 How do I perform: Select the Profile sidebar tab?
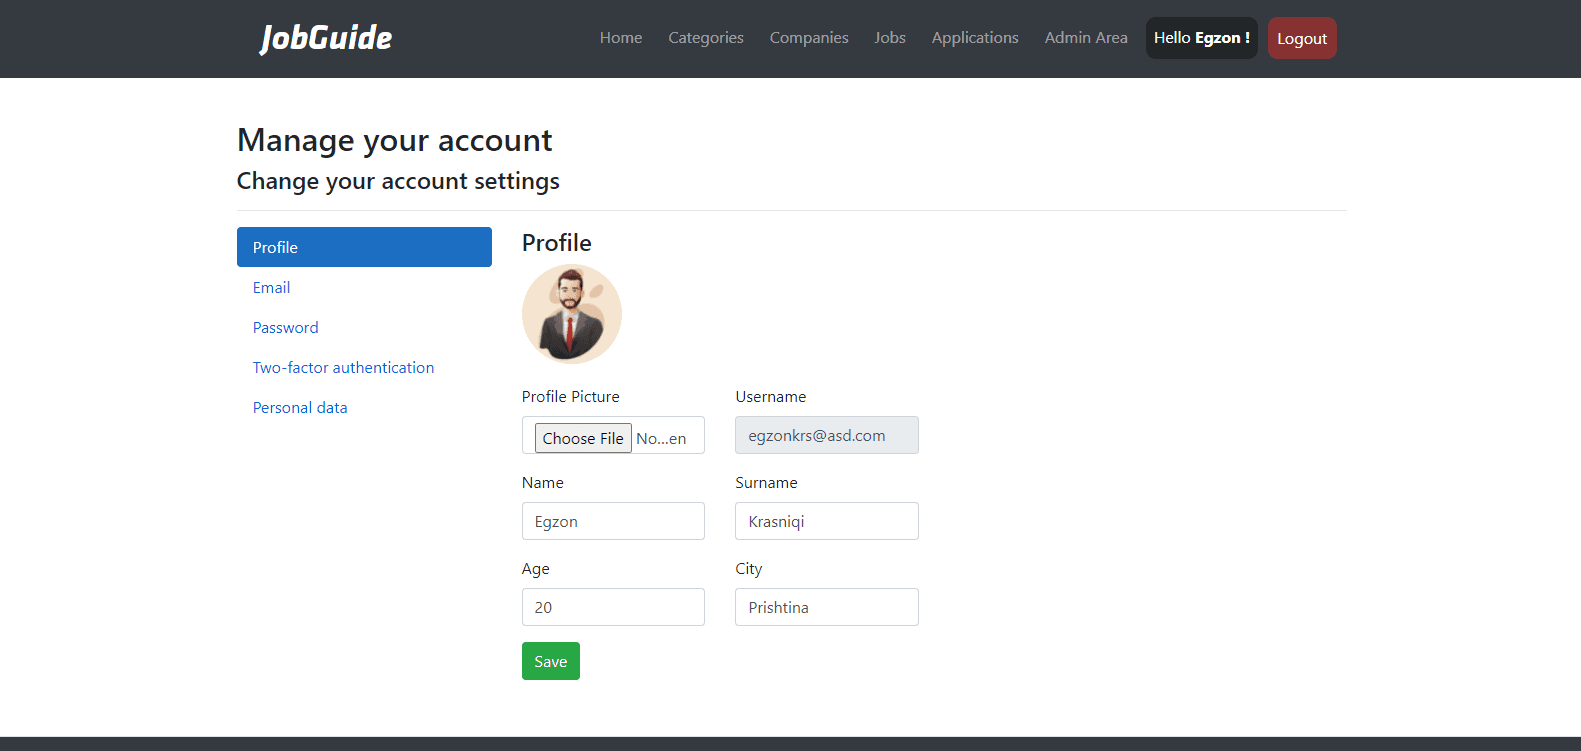tap(364, 247)
